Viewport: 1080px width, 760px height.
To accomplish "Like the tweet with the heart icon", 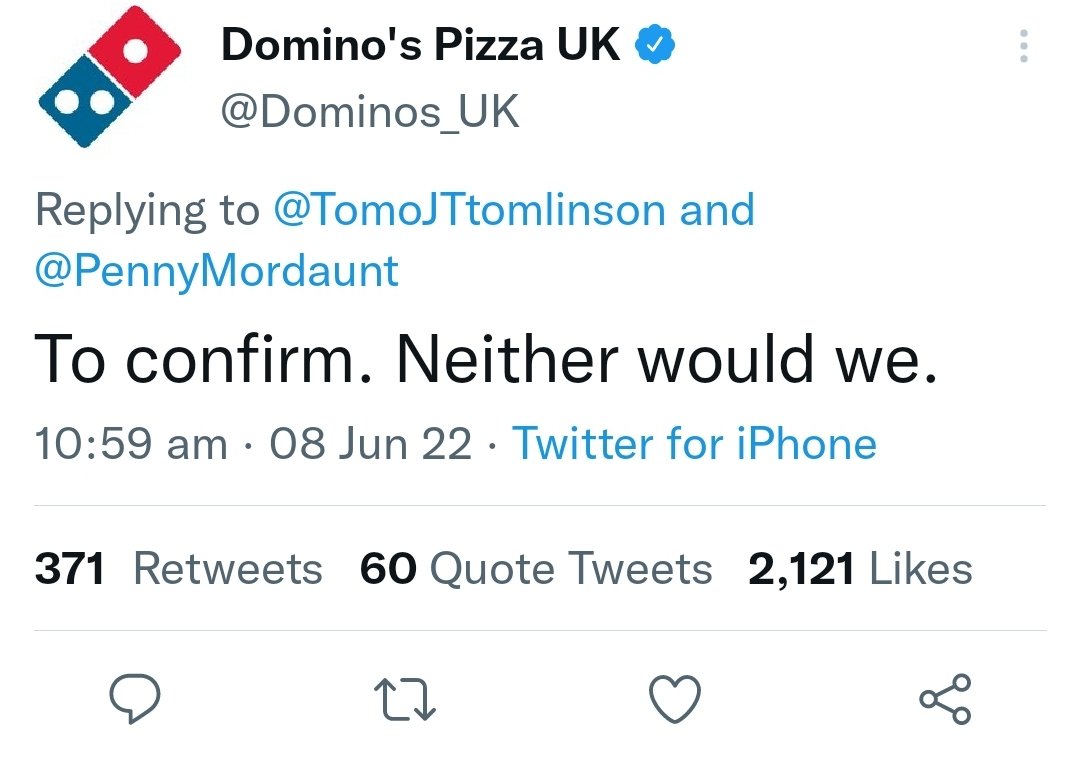I will 675,699.
